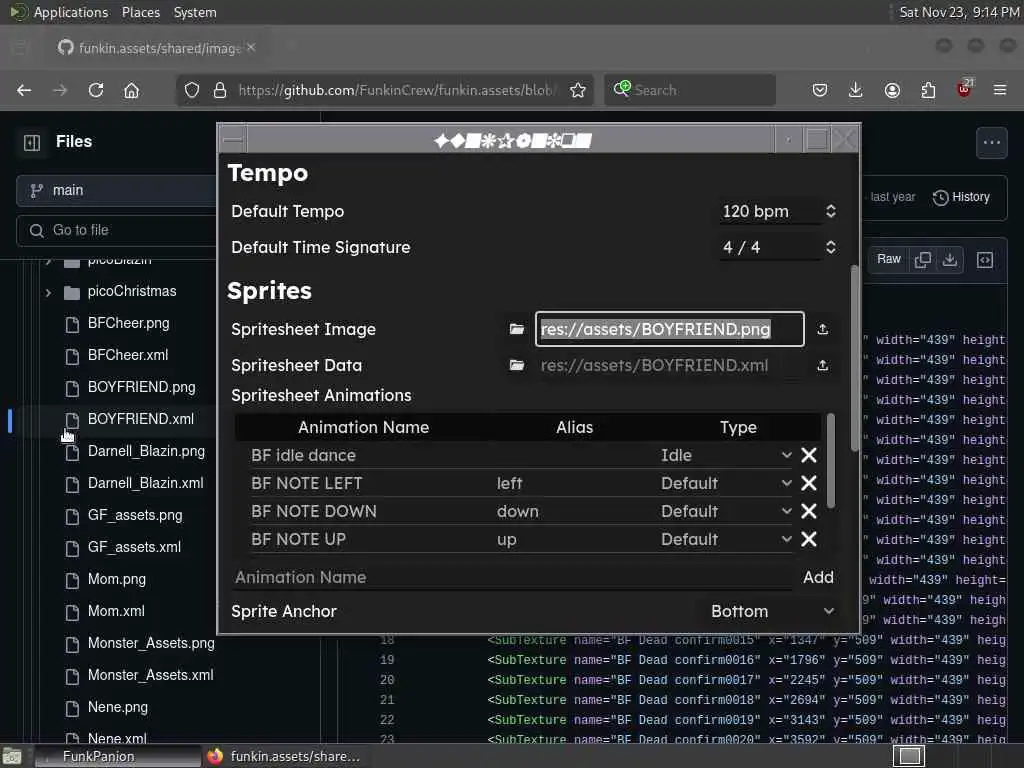1024x768 pixels.
Task: Remove the BF idle dance animation
Action: click(x=808, y=455)
